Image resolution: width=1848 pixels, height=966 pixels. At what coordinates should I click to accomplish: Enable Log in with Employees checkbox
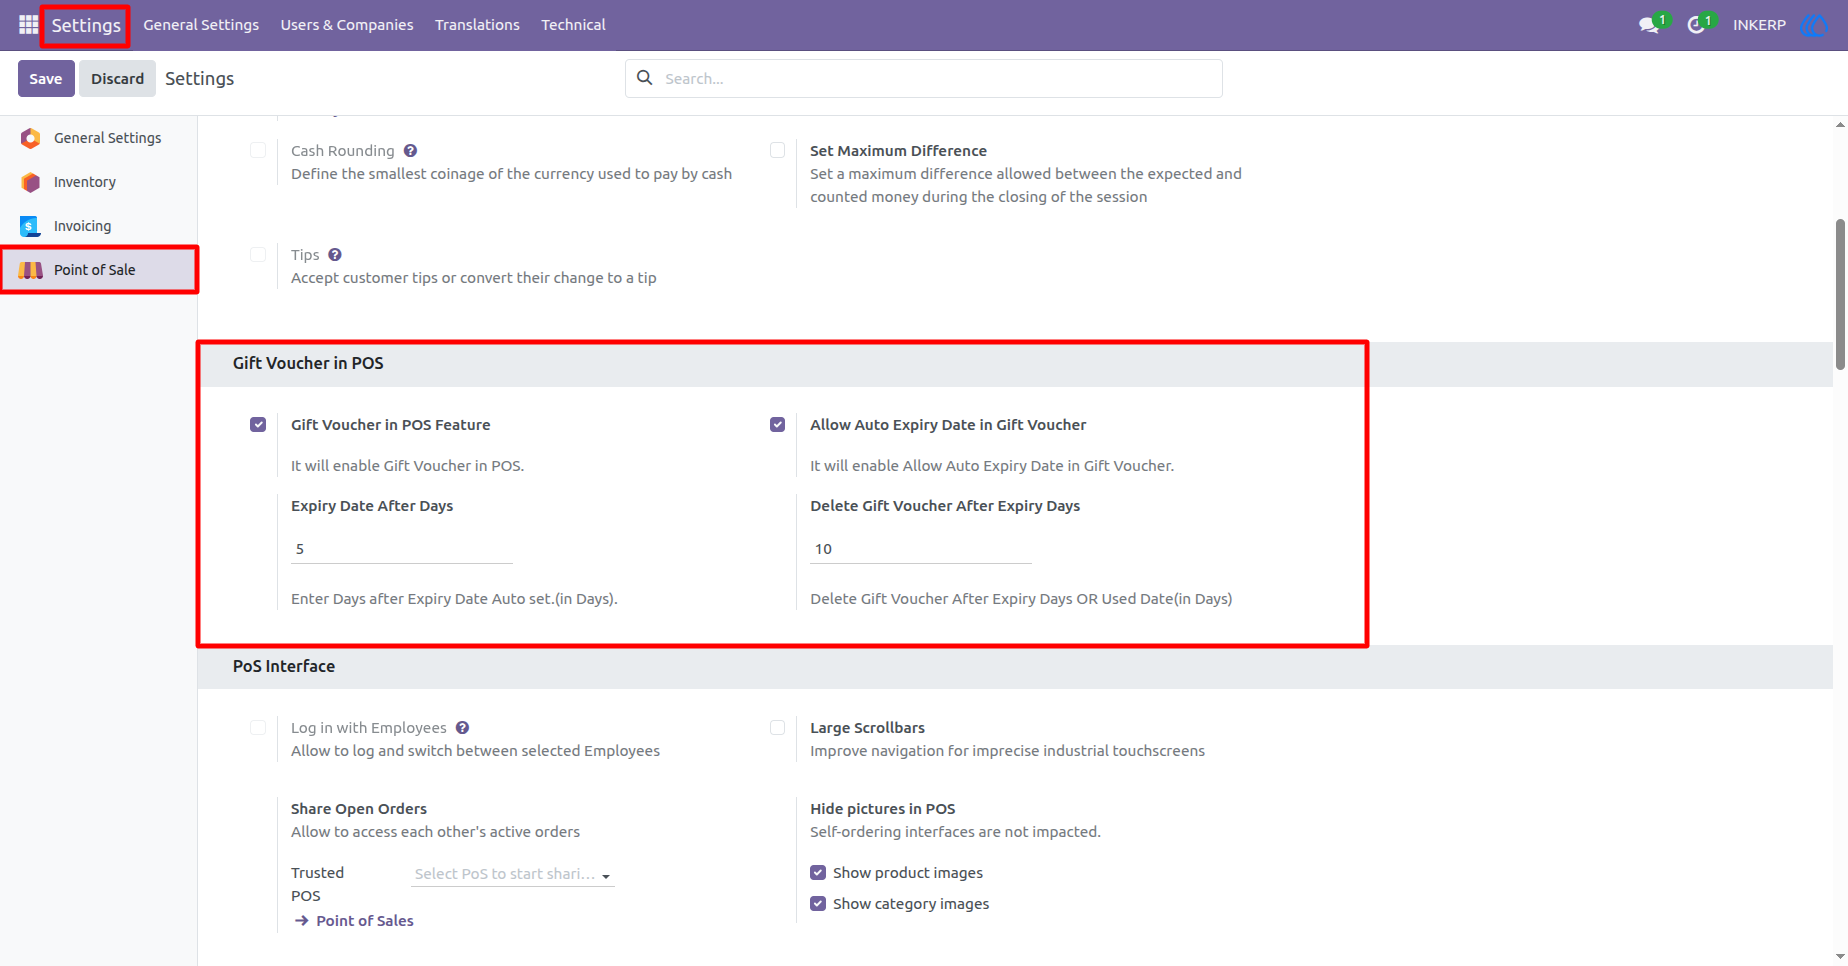click(x=258, y=728)
